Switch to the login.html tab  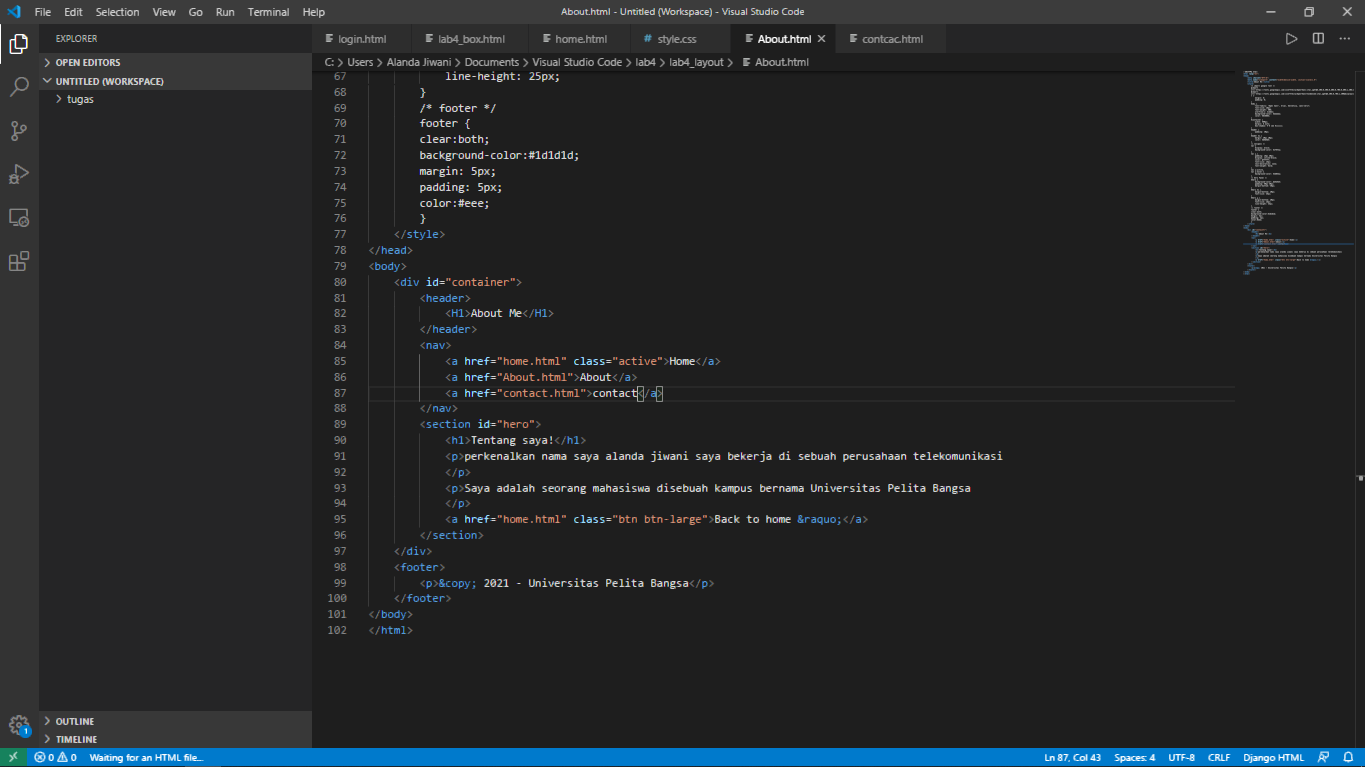click(x=362, y=39)
